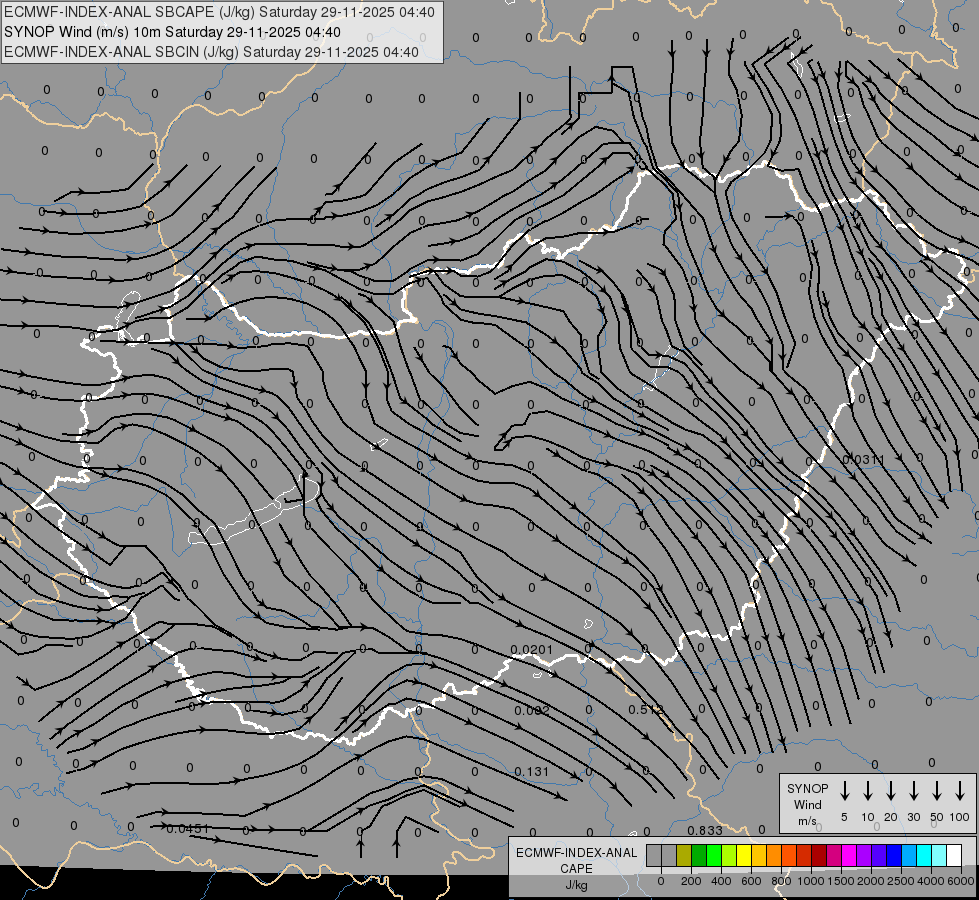Click the J/kg unit label in legend
979x900 pixels.
tap(576, 885)
